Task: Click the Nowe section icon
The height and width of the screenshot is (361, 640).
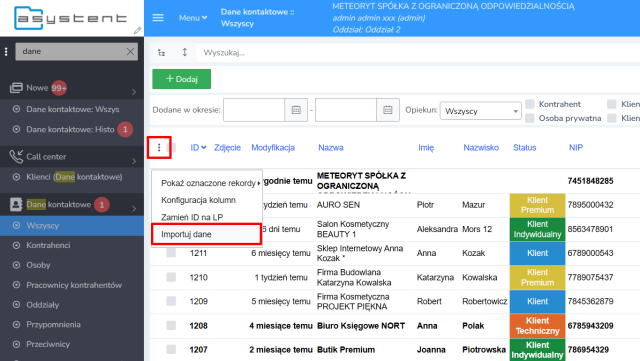Action: point(16,88)
